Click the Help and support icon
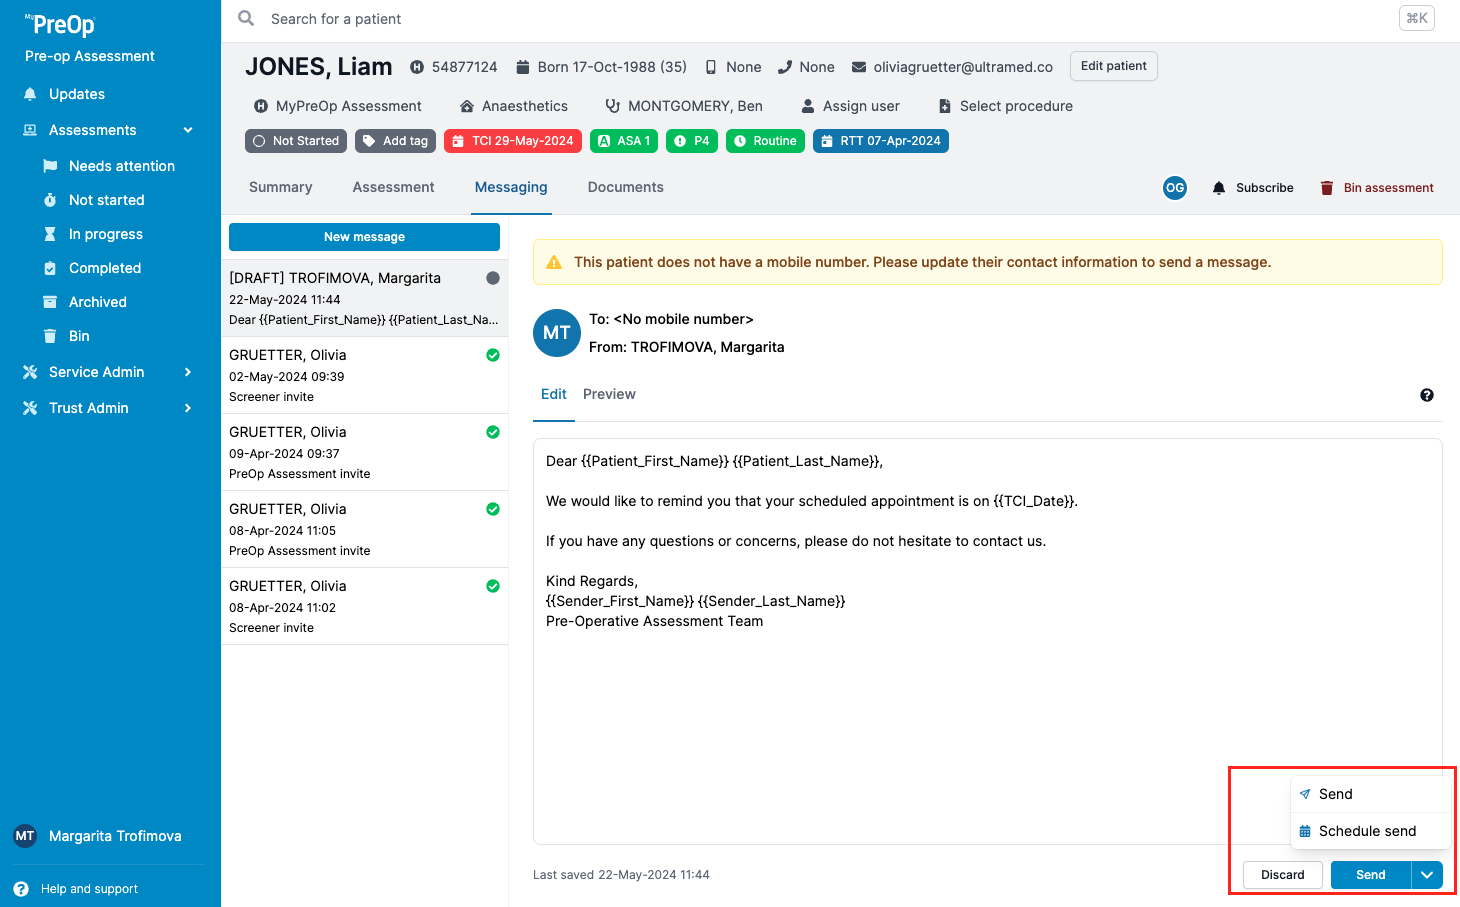 point(21,889)
